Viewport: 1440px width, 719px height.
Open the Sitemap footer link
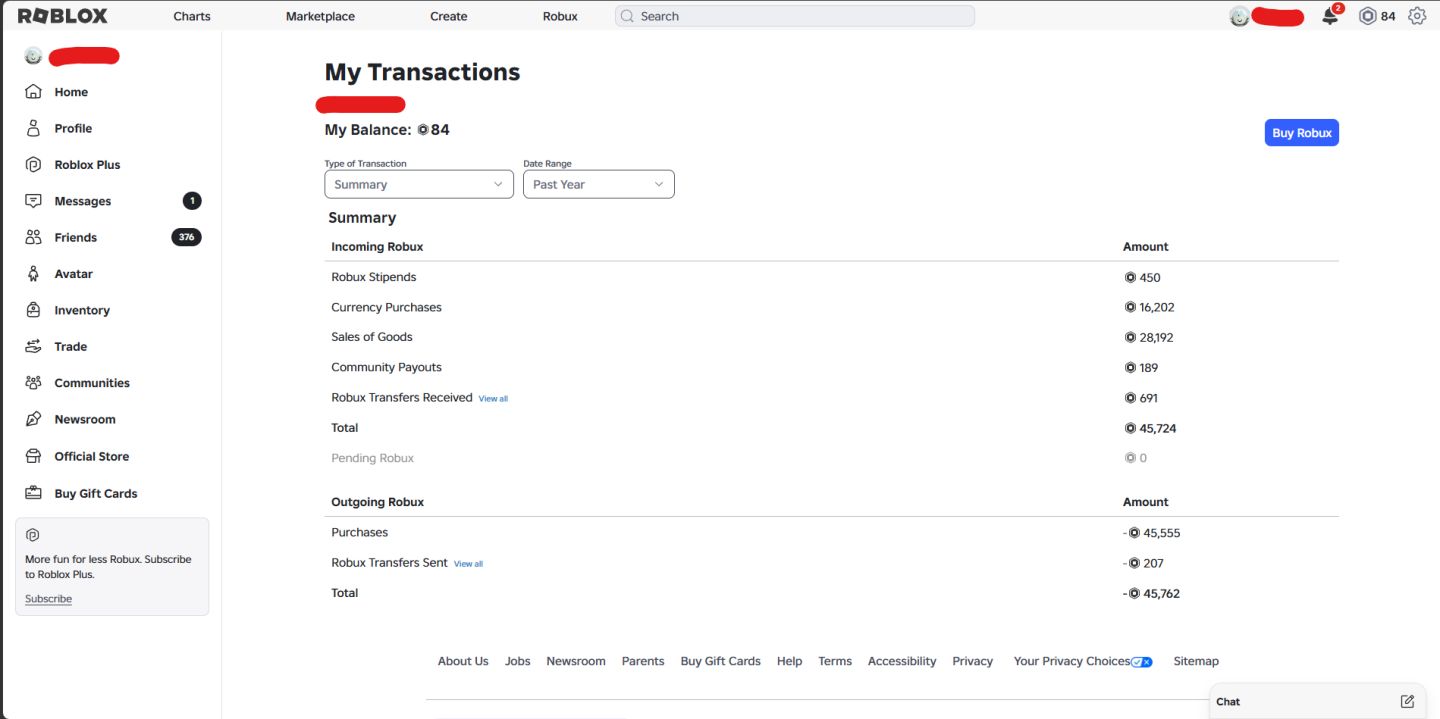(1196, 661)
